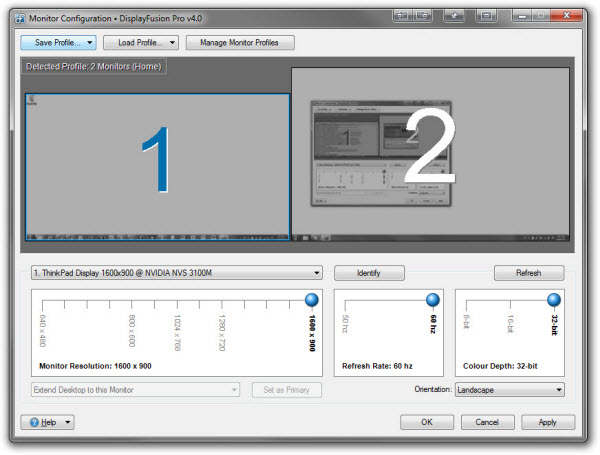This screenshot has width=600, height=455.
Task: Open the Save Profile dropdown
Action: [58, 43]
